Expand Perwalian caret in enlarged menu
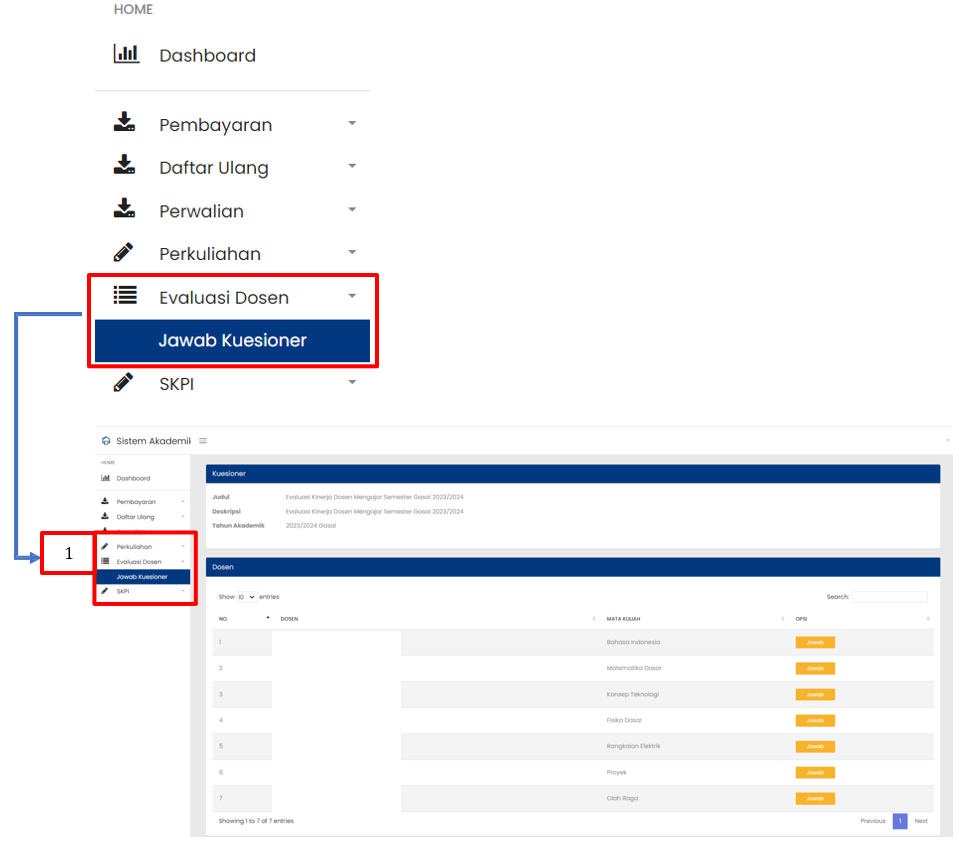Viewport: 959px width, 845px height. (352, 210)
